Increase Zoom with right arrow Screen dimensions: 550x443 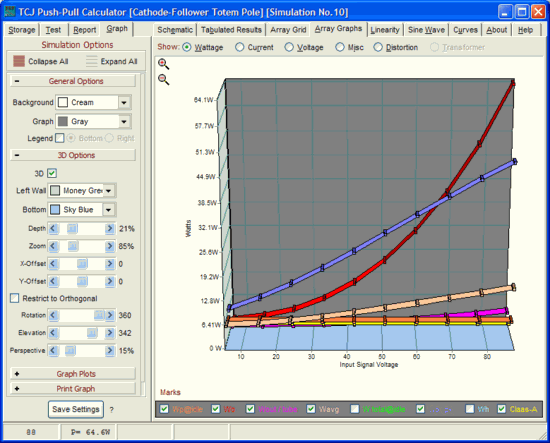point(110,246)
